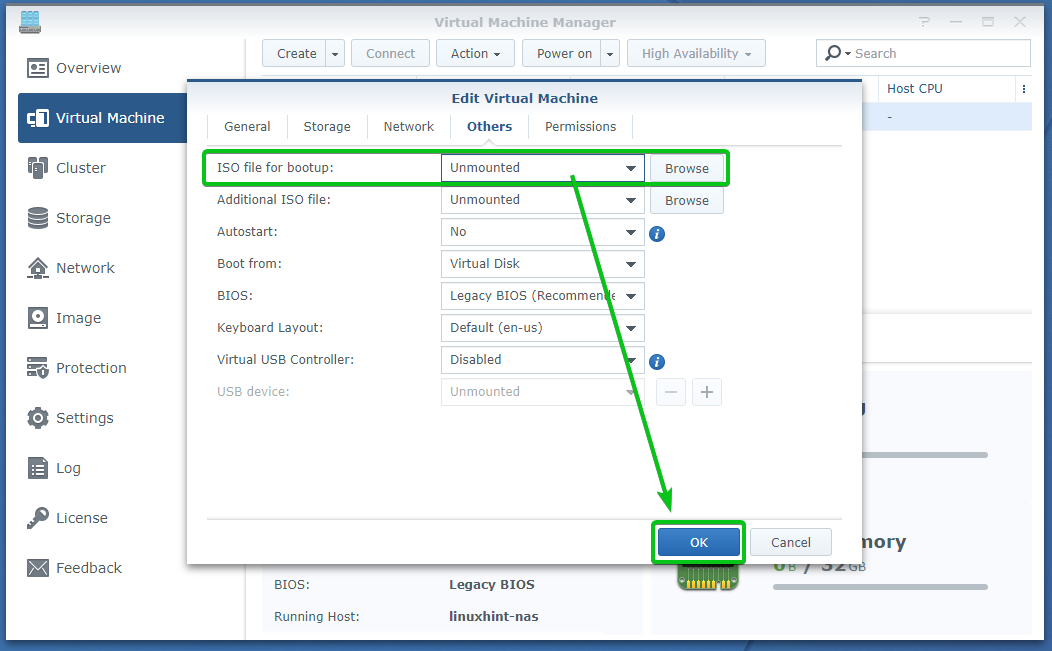Click the Virtual Machine Manager app icon
1052x651 pixels.
click(30, 21)
